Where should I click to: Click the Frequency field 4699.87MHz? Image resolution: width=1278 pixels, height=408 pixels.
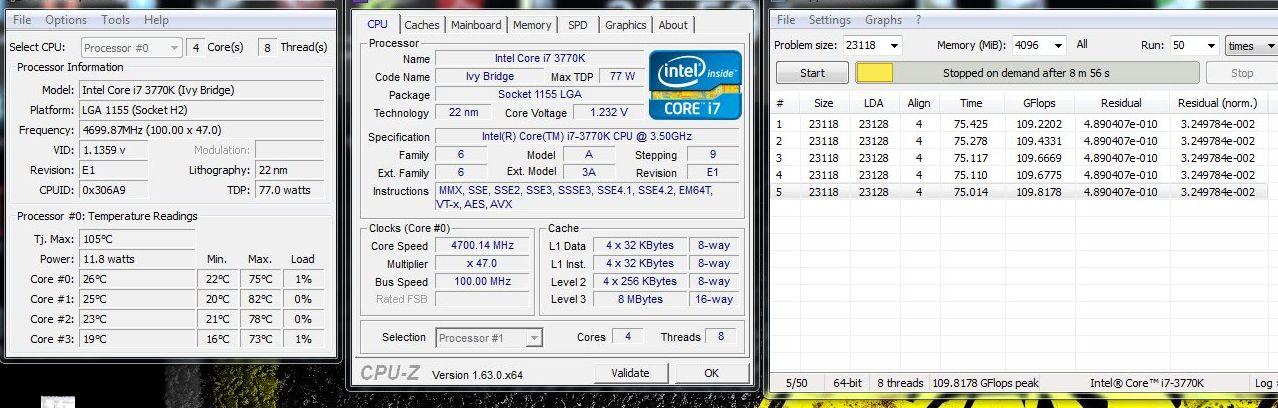(201, 130)
